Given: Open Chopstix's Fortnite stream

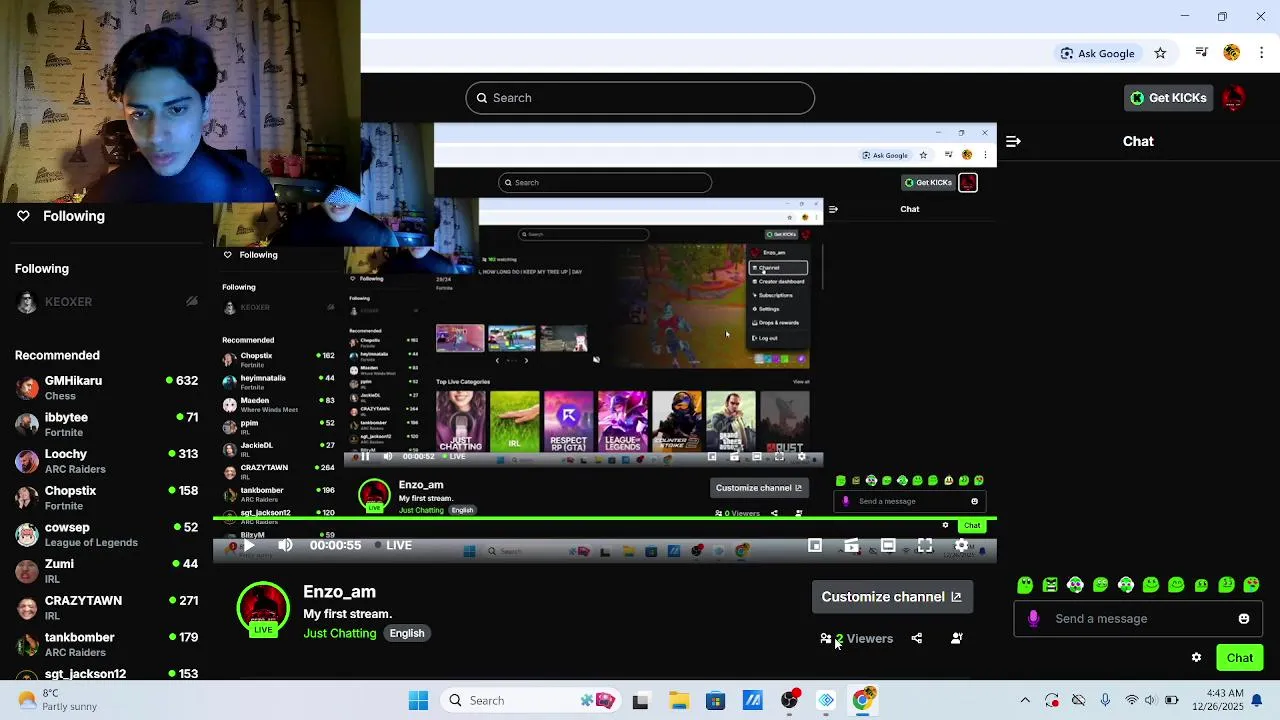Looking at the screenshot, I should pos(106,498).
